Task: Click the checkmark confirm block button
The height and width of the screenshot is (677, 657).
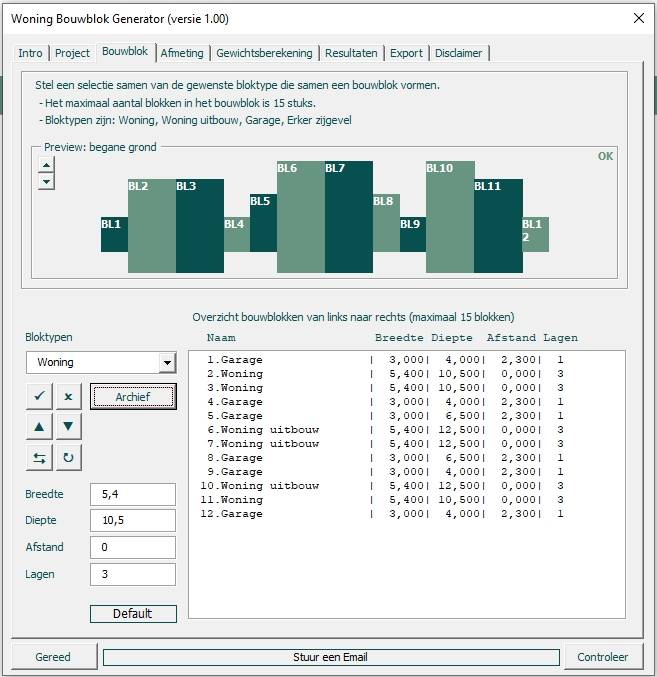Action: tap(39, 396)
